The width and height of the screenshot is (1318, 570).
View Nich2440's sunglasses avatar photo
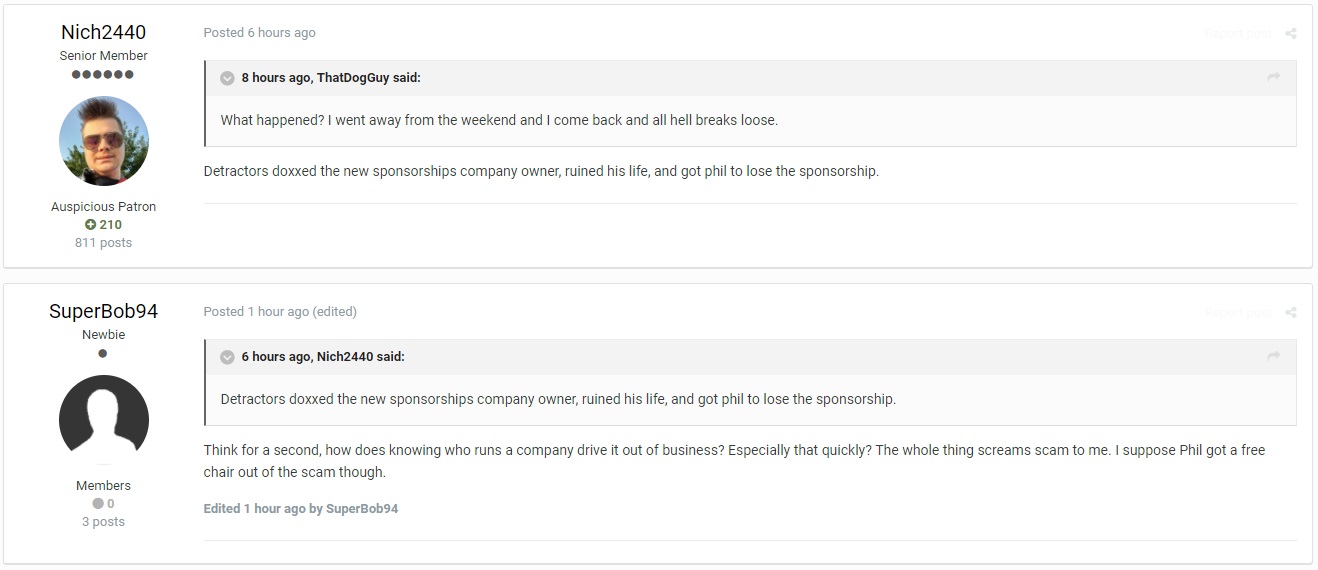tap(104, 141)
